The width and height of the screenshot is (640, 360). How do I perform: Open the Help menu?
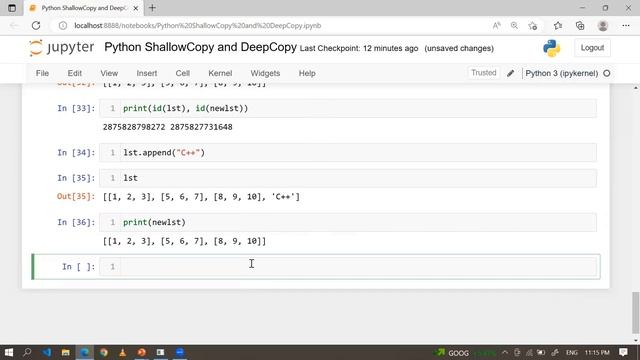[307, 73]
